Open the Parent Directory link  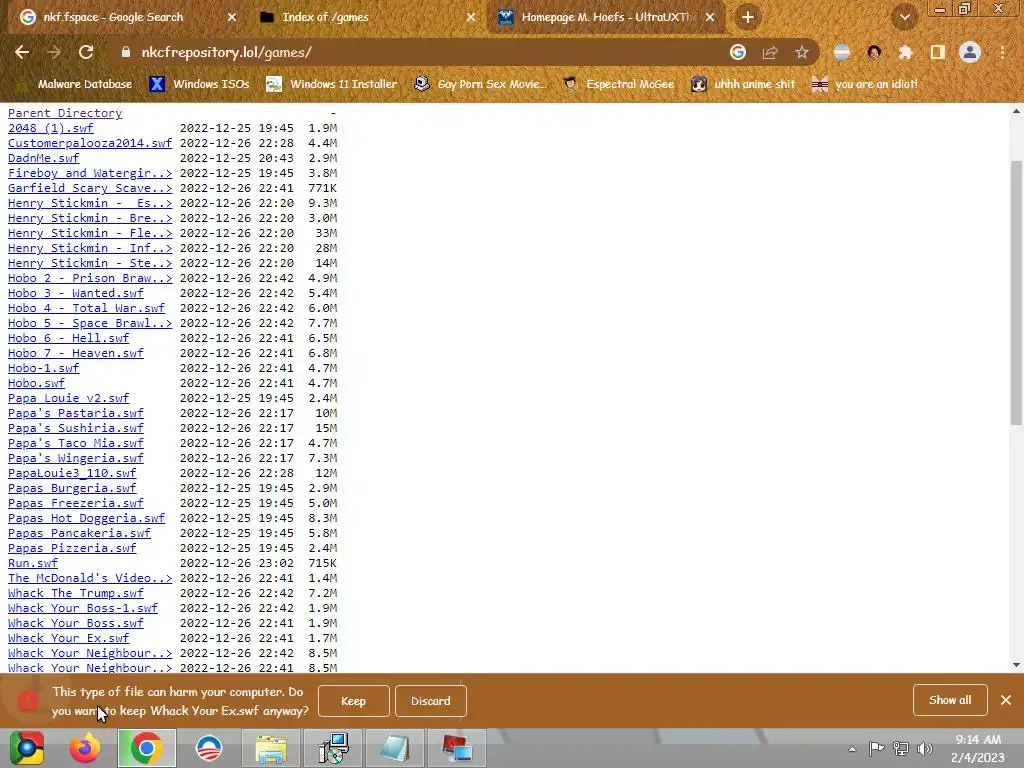click(x=65, y=113)
